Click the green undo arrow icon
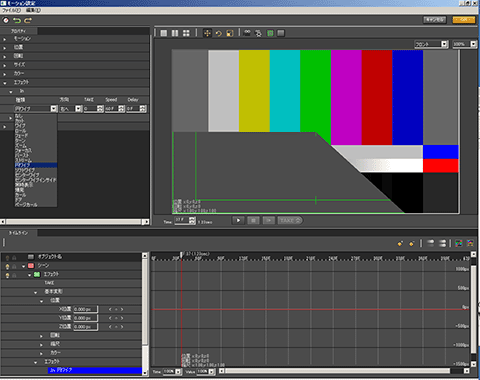The width and height of the screenshot is (480, 380). [x=17, y=20]
